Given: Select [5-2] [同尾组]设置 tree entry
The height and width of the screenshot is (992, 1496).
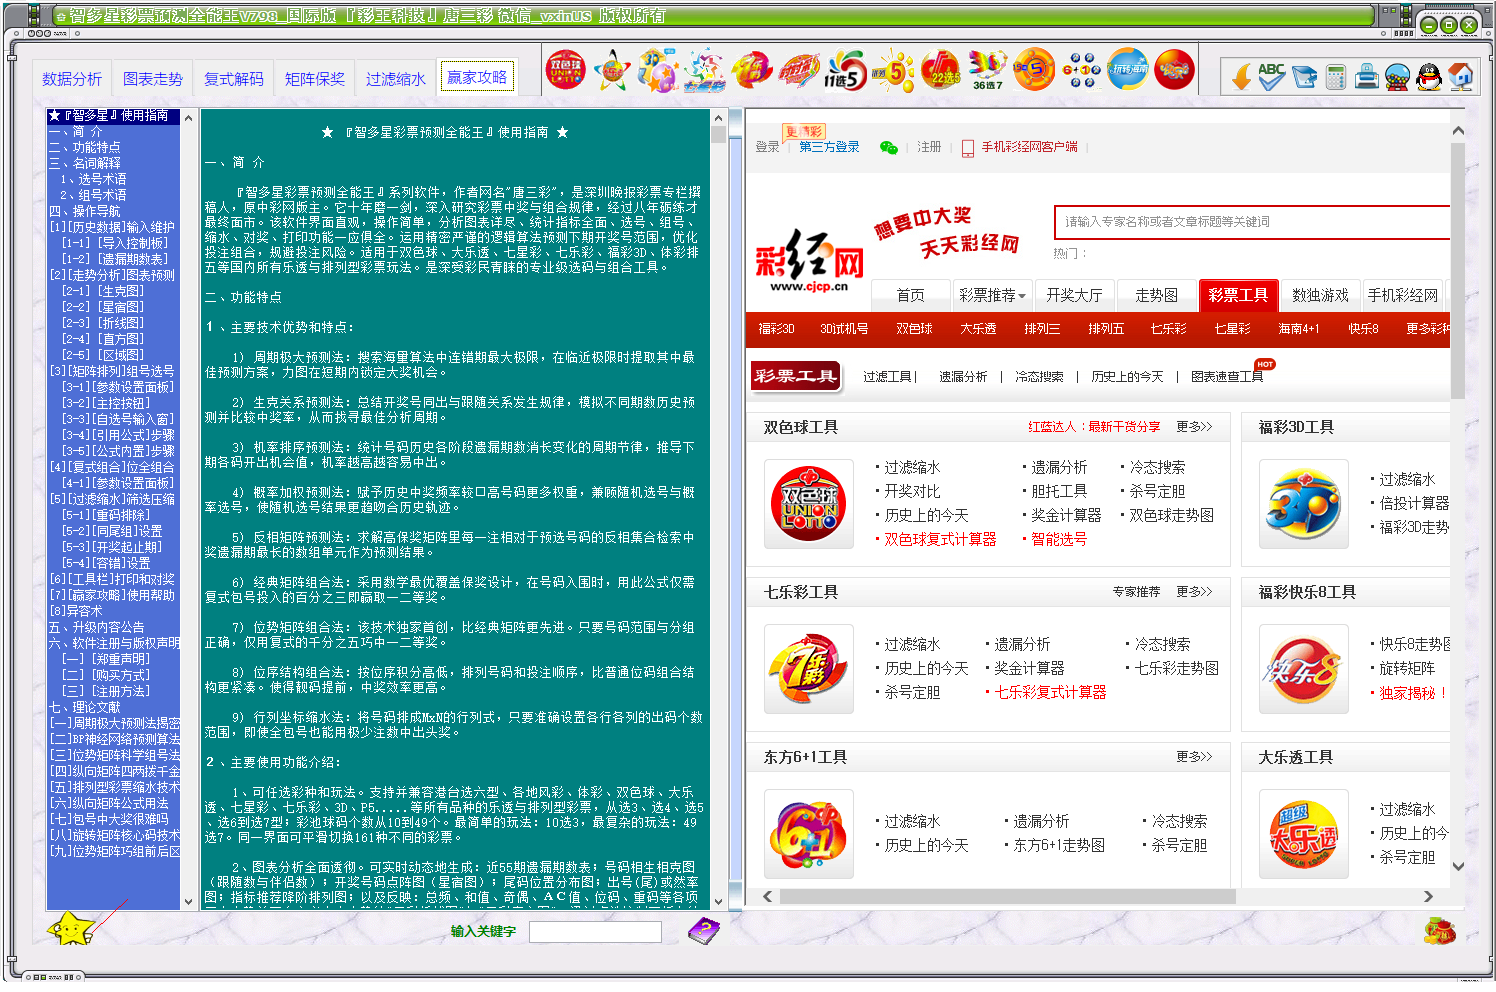Looking at the screenshot, I should (112, 531).
